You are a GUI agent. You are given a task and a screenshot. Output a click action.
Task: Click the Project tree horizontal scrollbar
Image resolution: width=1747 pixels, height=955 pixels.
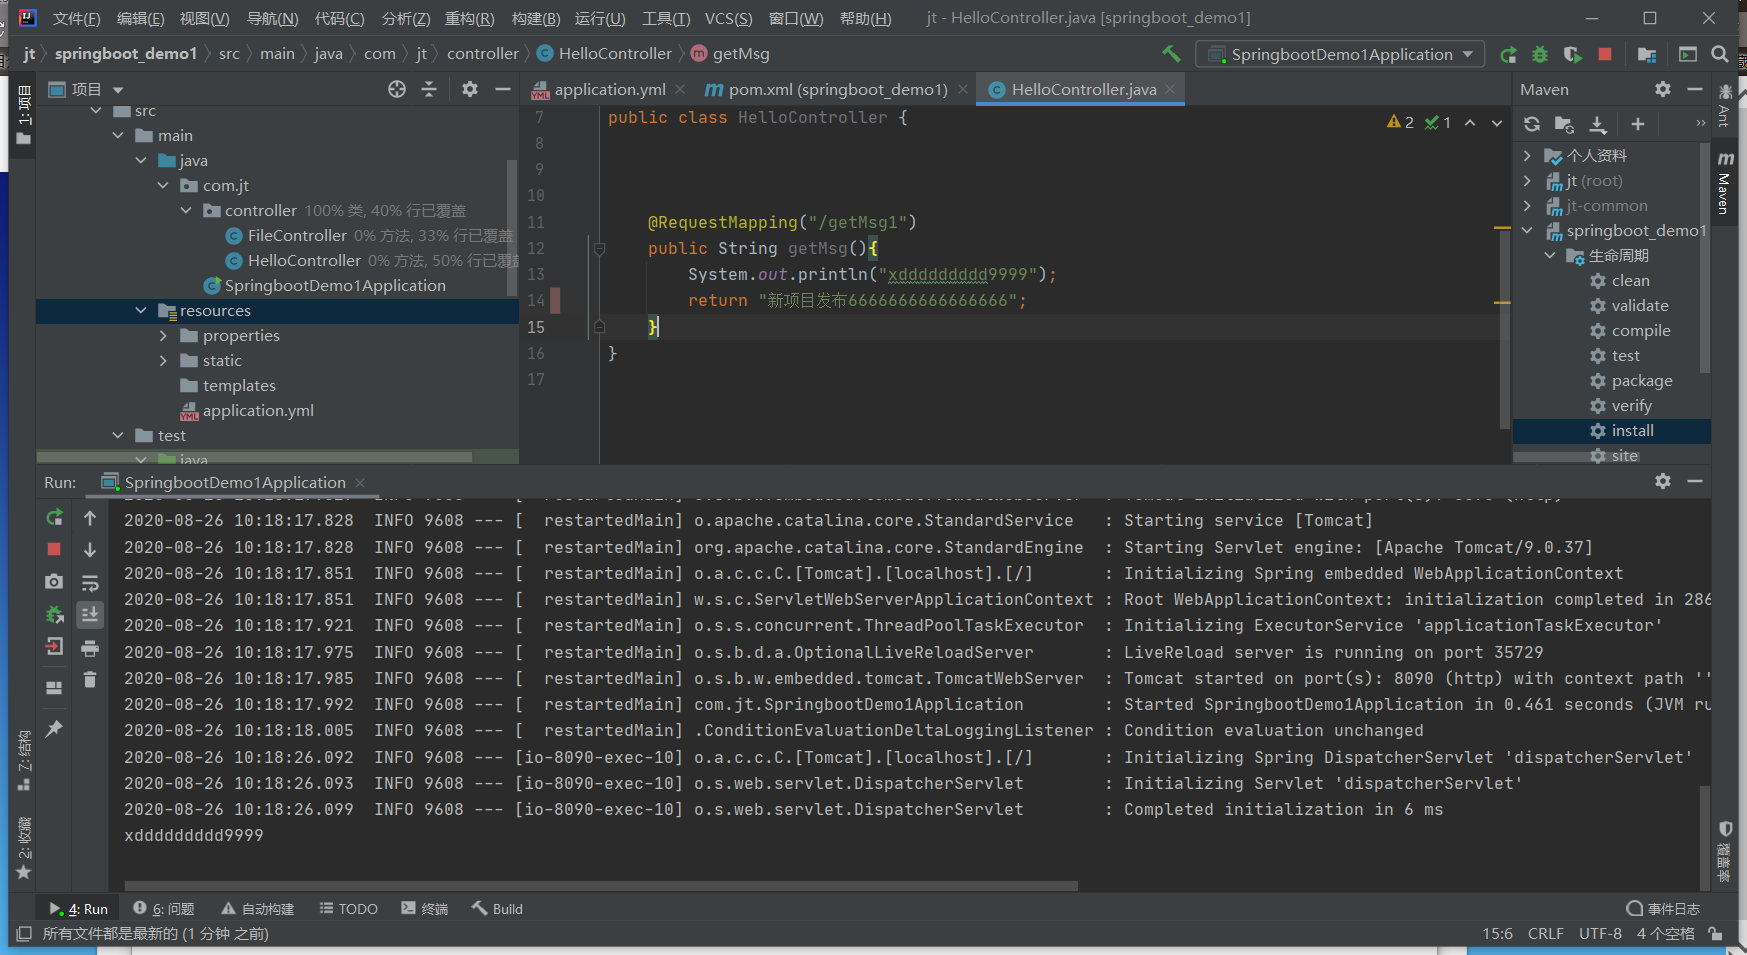(255, 457)
